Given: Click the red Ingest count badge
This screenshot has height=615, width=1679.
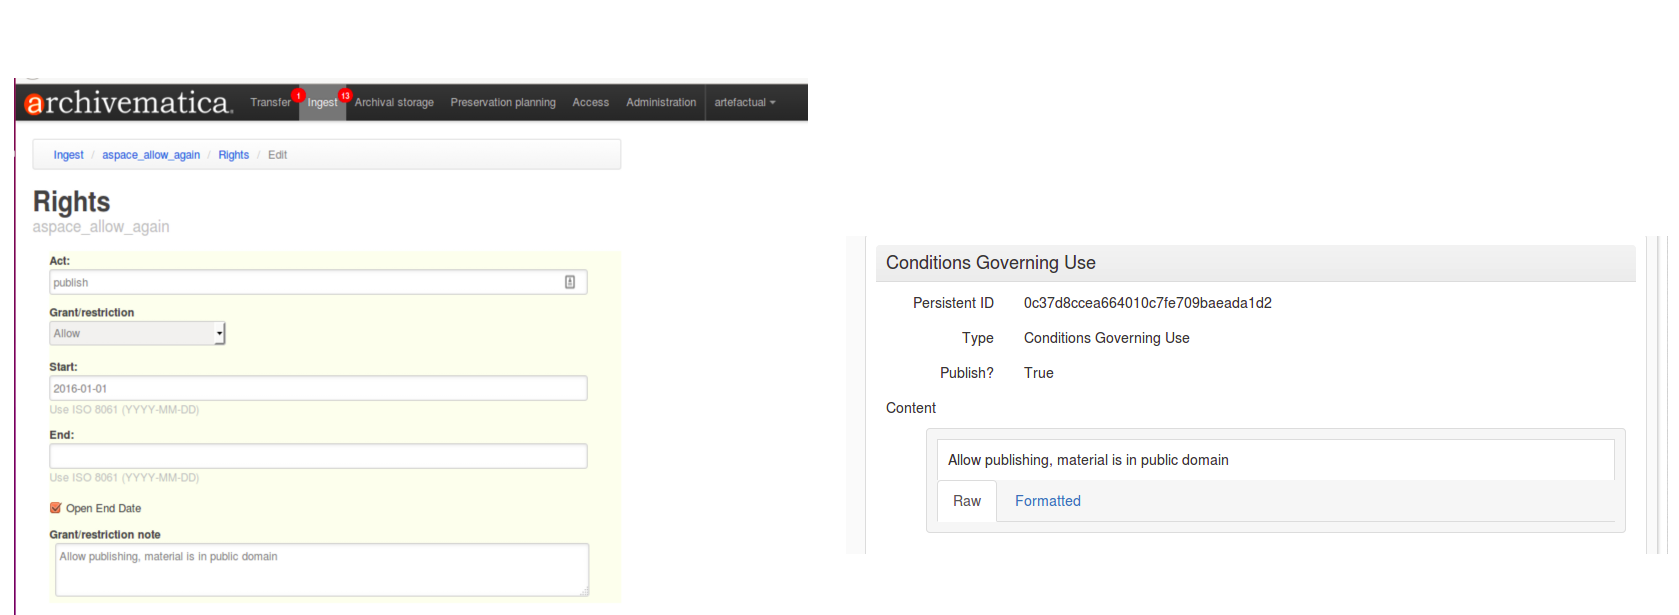Looking at the screenshot, I should point(345,96).
